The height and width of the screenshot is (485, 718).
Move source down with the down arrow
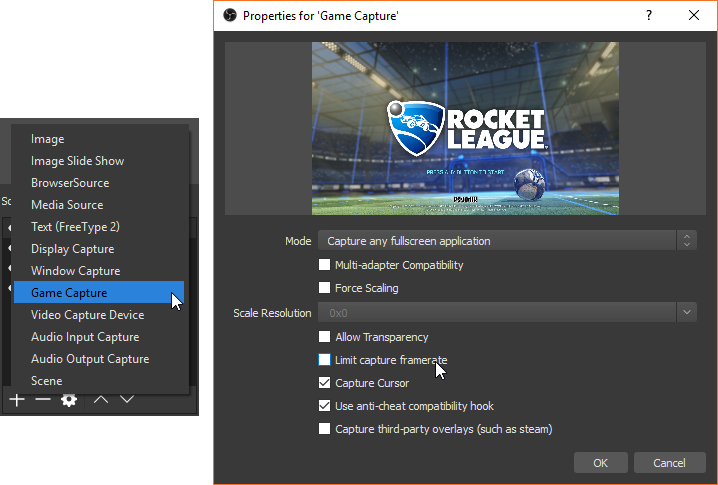click(x=127, y=400)
